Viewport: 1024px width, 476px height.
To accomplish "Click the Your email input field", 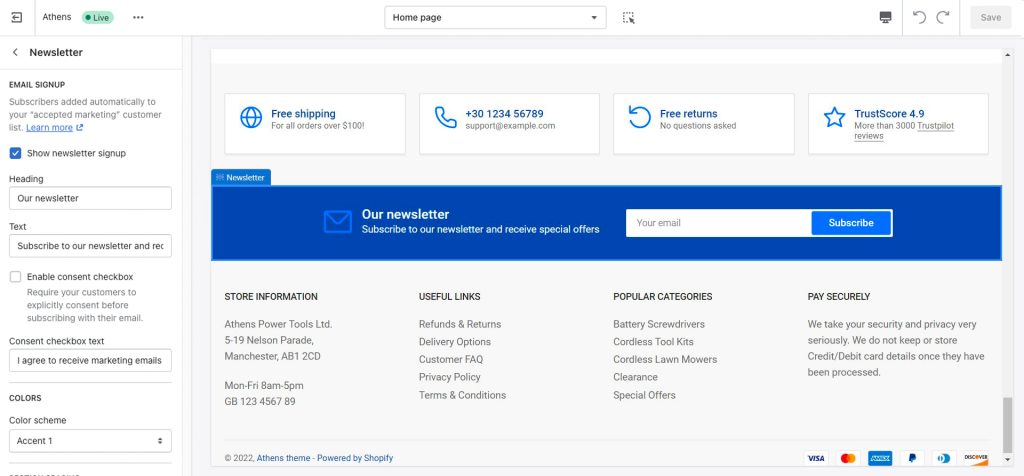I will [718, 223].
